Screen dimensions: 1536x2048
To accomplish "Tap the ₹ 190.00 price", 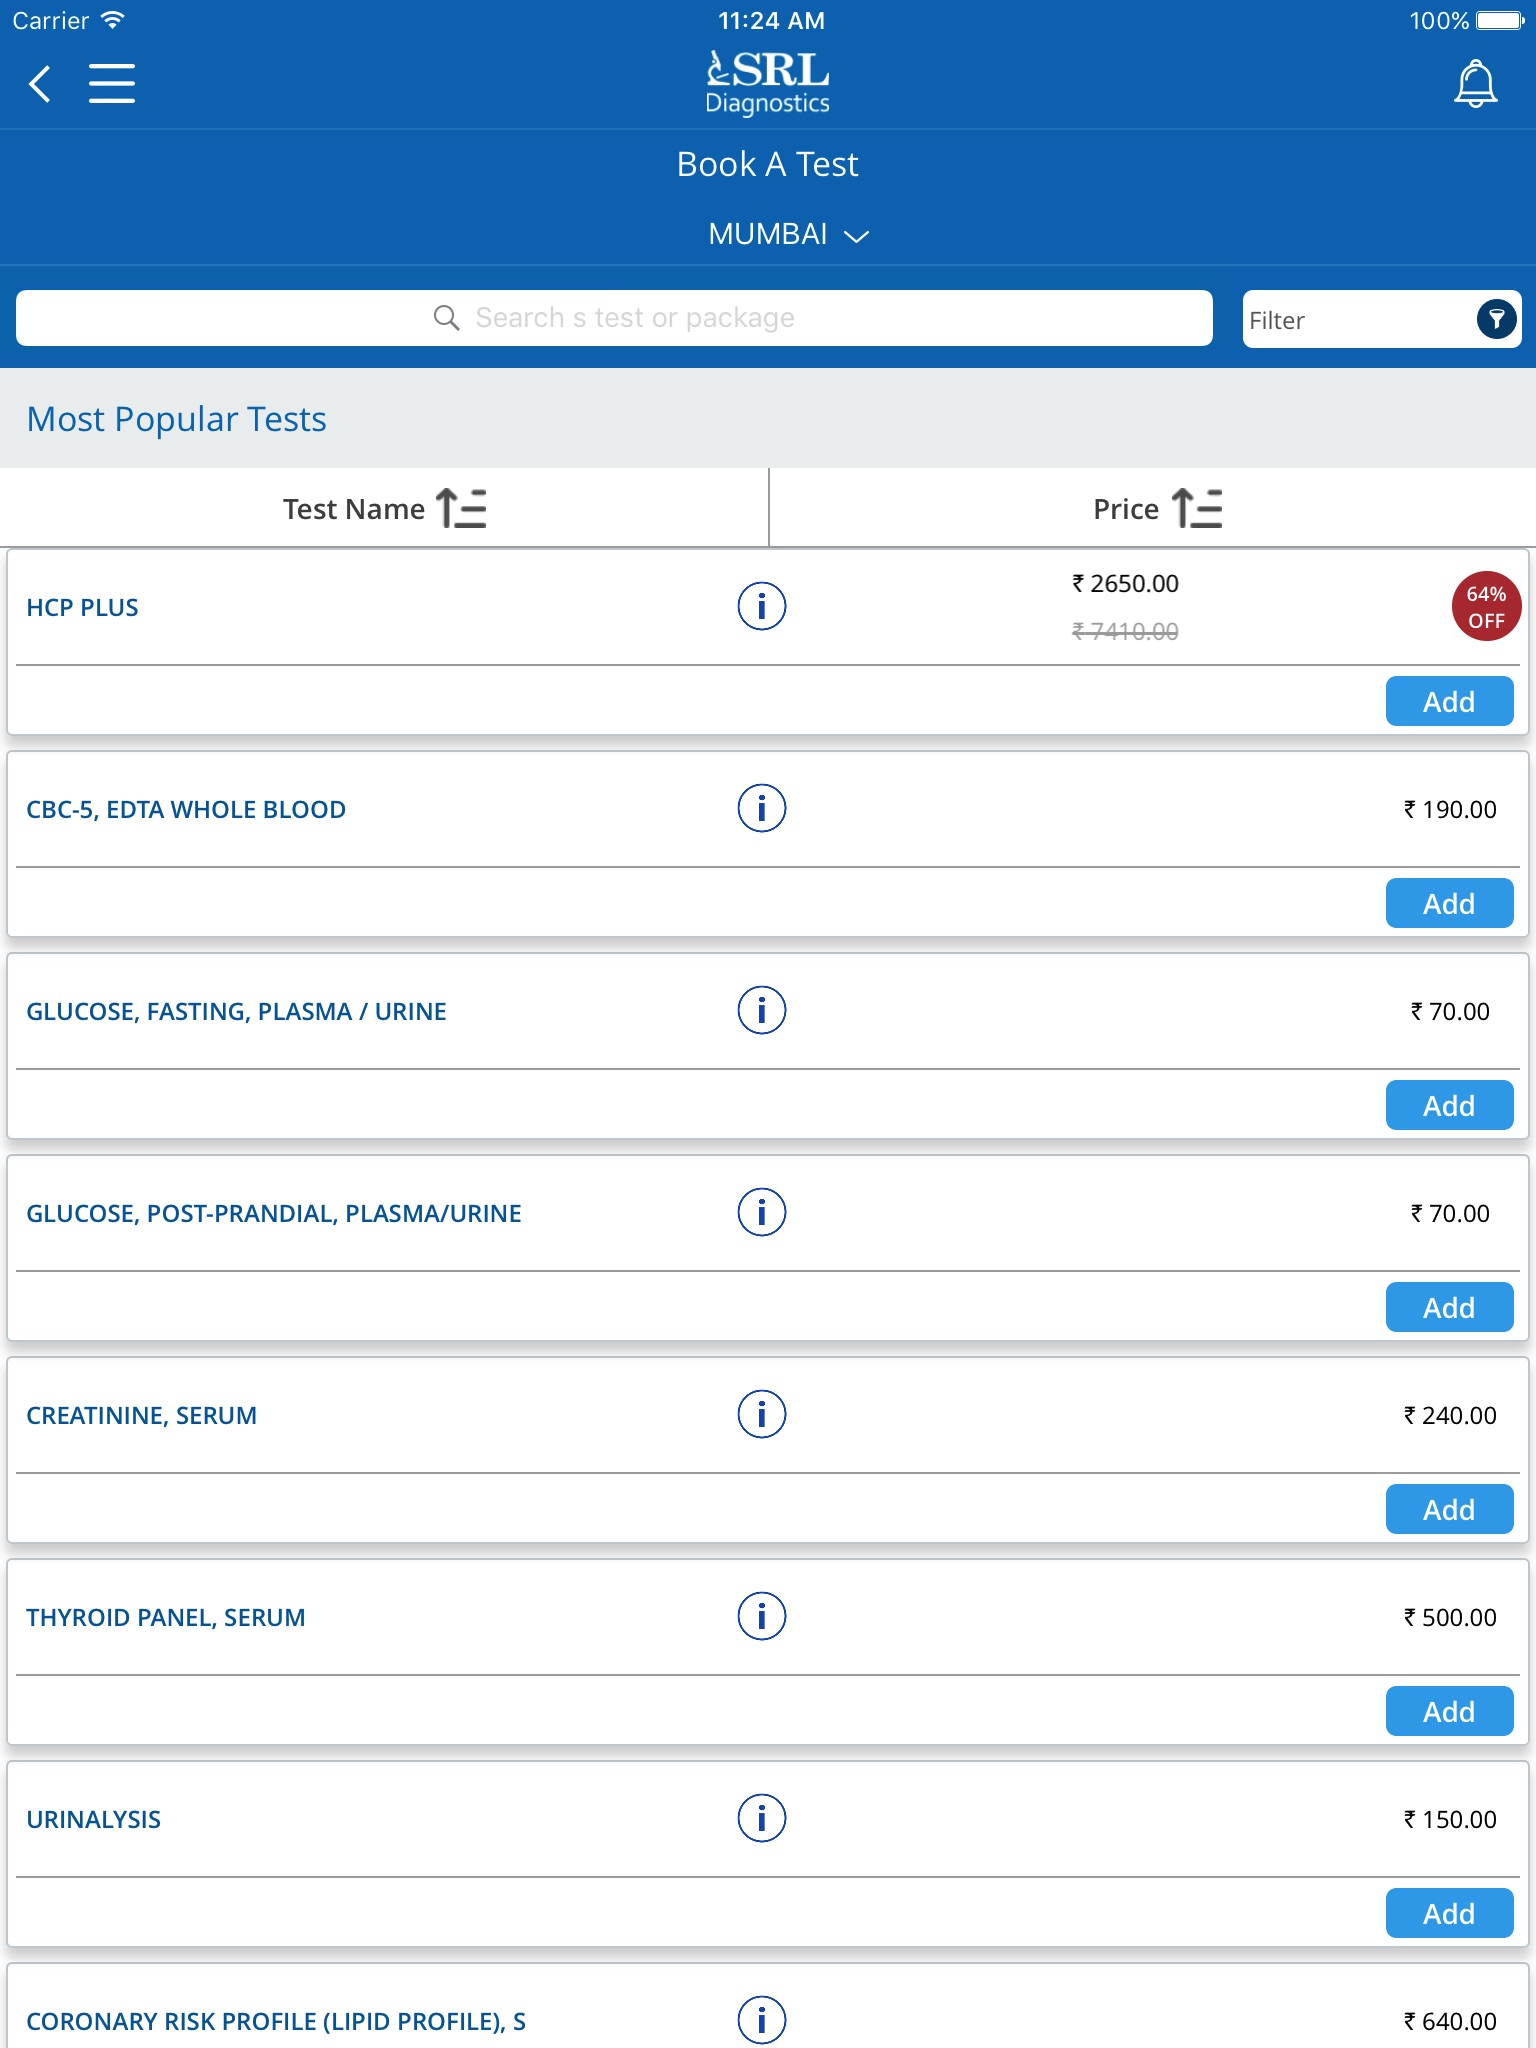I will (x=1450, y=809).
